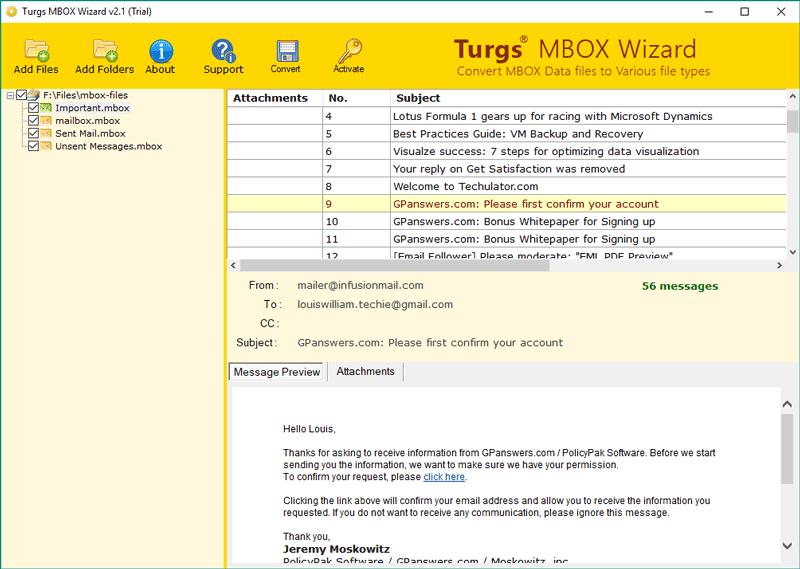The height and width of the screenshot is (569, 800).
Task: Click the recipient louiswilliam.techie@gmail.com
Action: (x=375, y=304)
